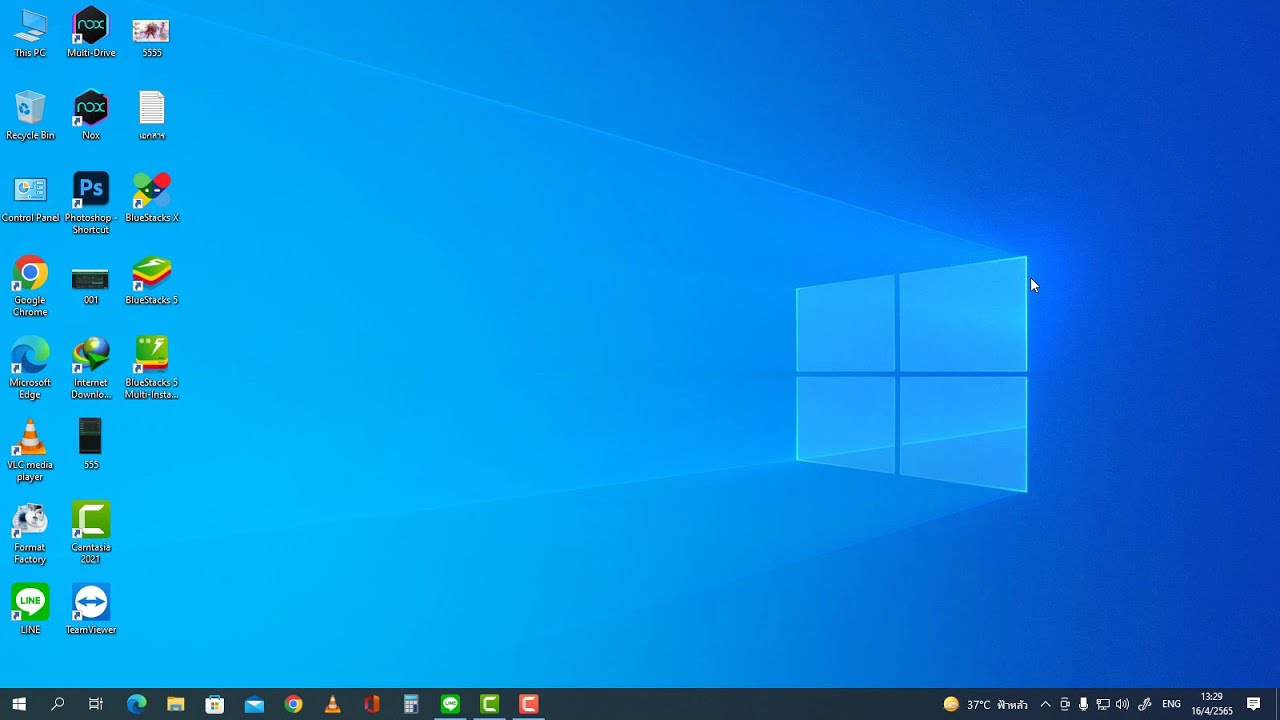The height and width of the screenshot is (720, 1280).
Task: Open Control Panel desktop icon
Action: pos(30,198)
